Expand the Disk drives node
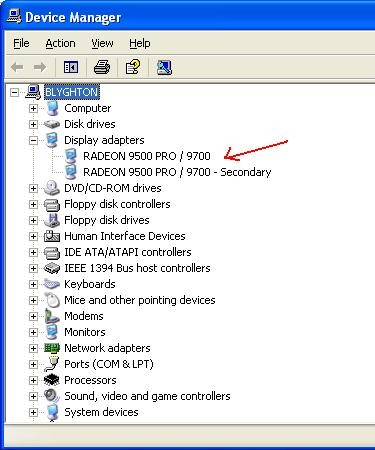 [33, 124]
